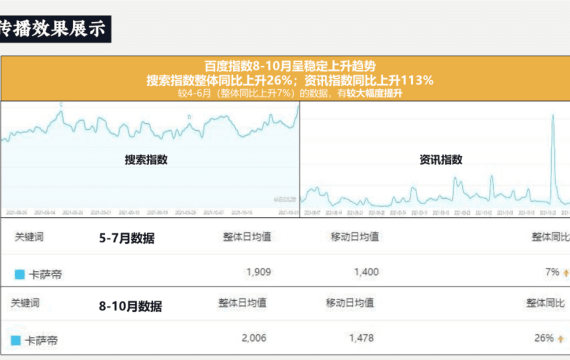Click the orange up arrow next to 26%
This screenshot has height=360, width=570.
coord(561,339)
